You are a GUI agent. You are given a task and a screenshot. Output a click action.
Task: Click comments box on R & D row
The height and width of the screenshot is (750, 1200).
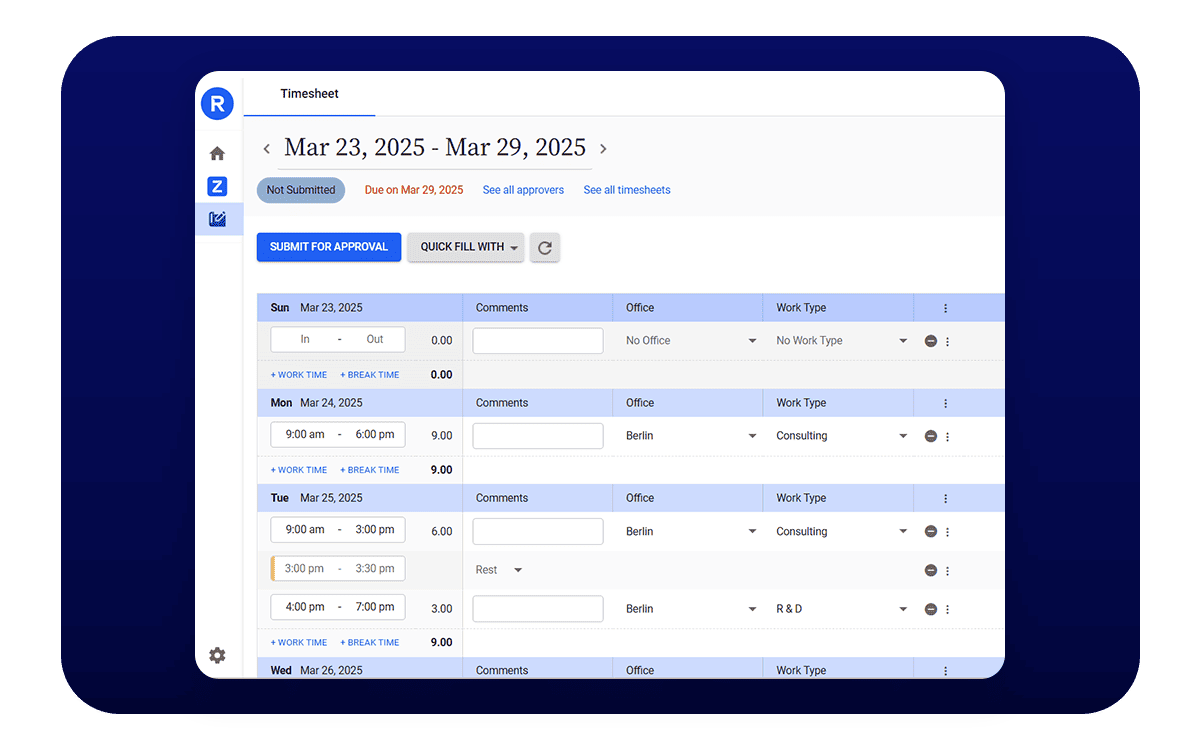click(x=538, y=609)
